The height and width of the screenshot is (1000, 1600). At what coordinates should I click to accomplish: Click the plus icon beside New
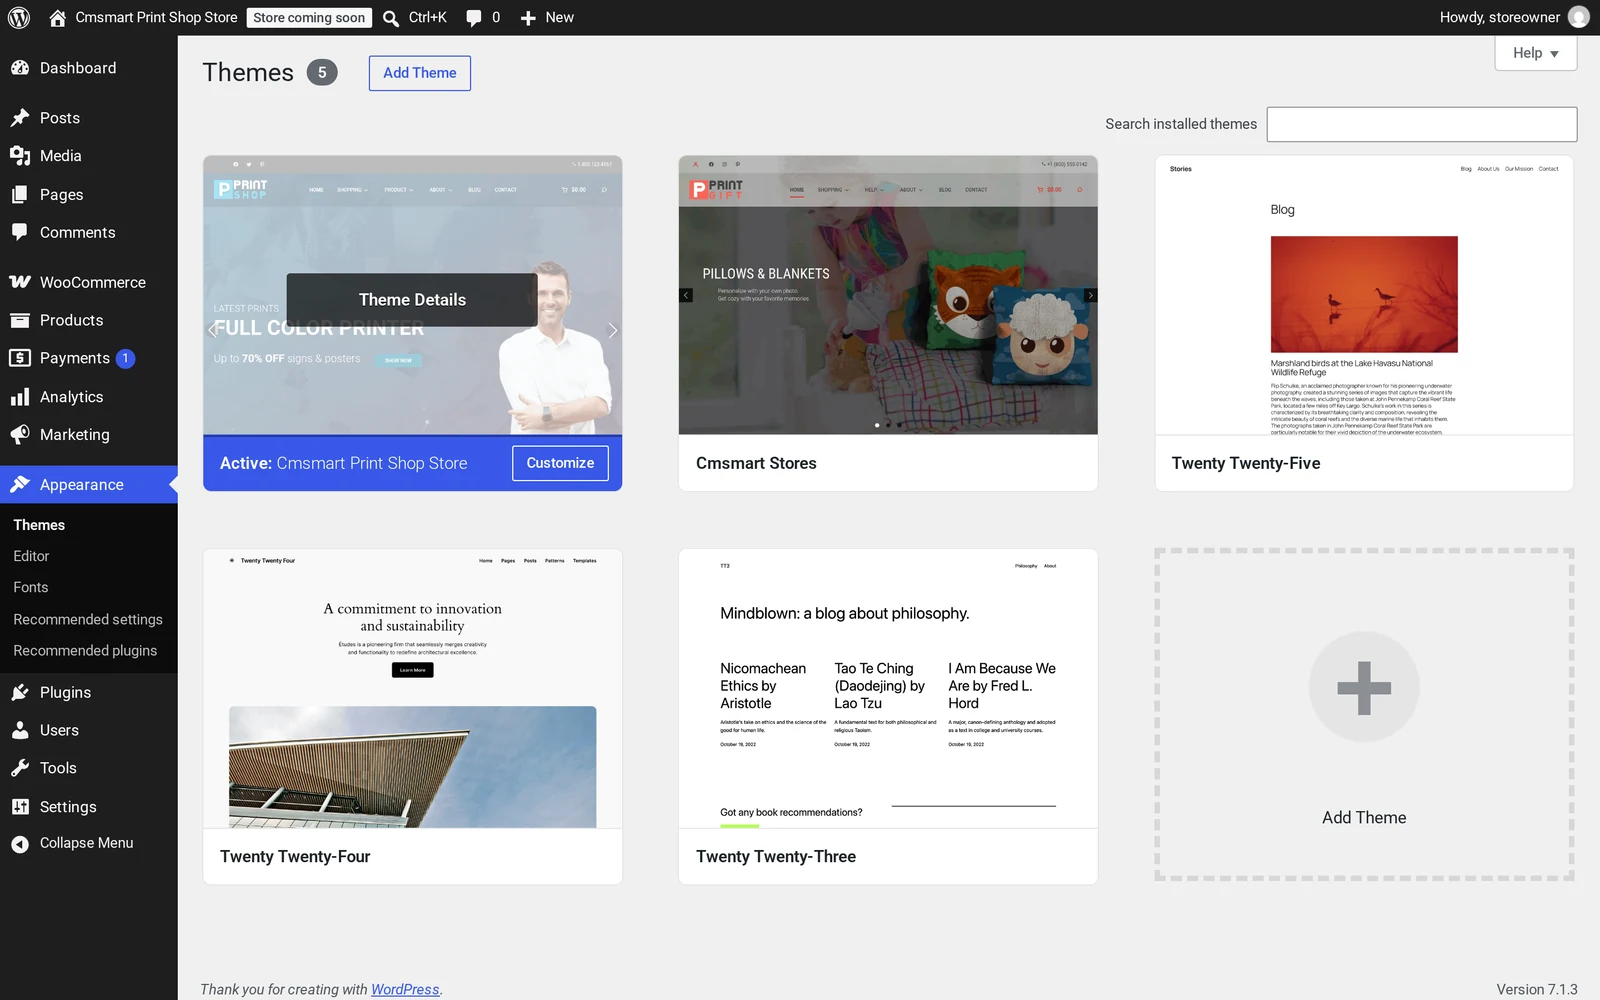pyautogui.click(x=528, y=18)
